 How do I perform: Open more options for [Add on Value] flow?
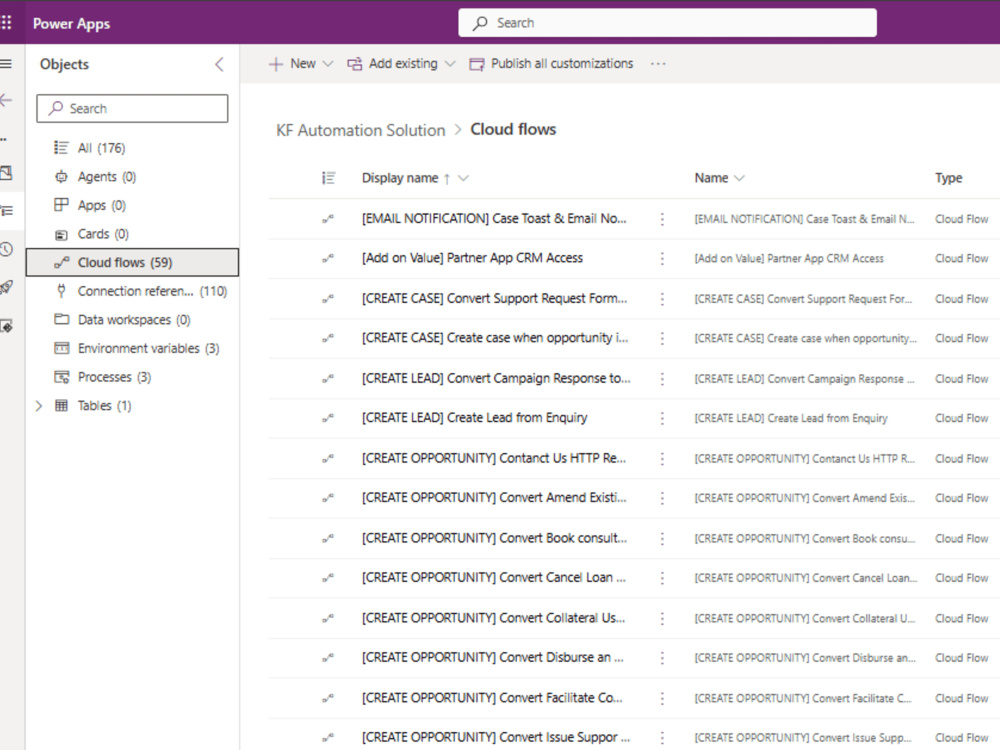662,259
